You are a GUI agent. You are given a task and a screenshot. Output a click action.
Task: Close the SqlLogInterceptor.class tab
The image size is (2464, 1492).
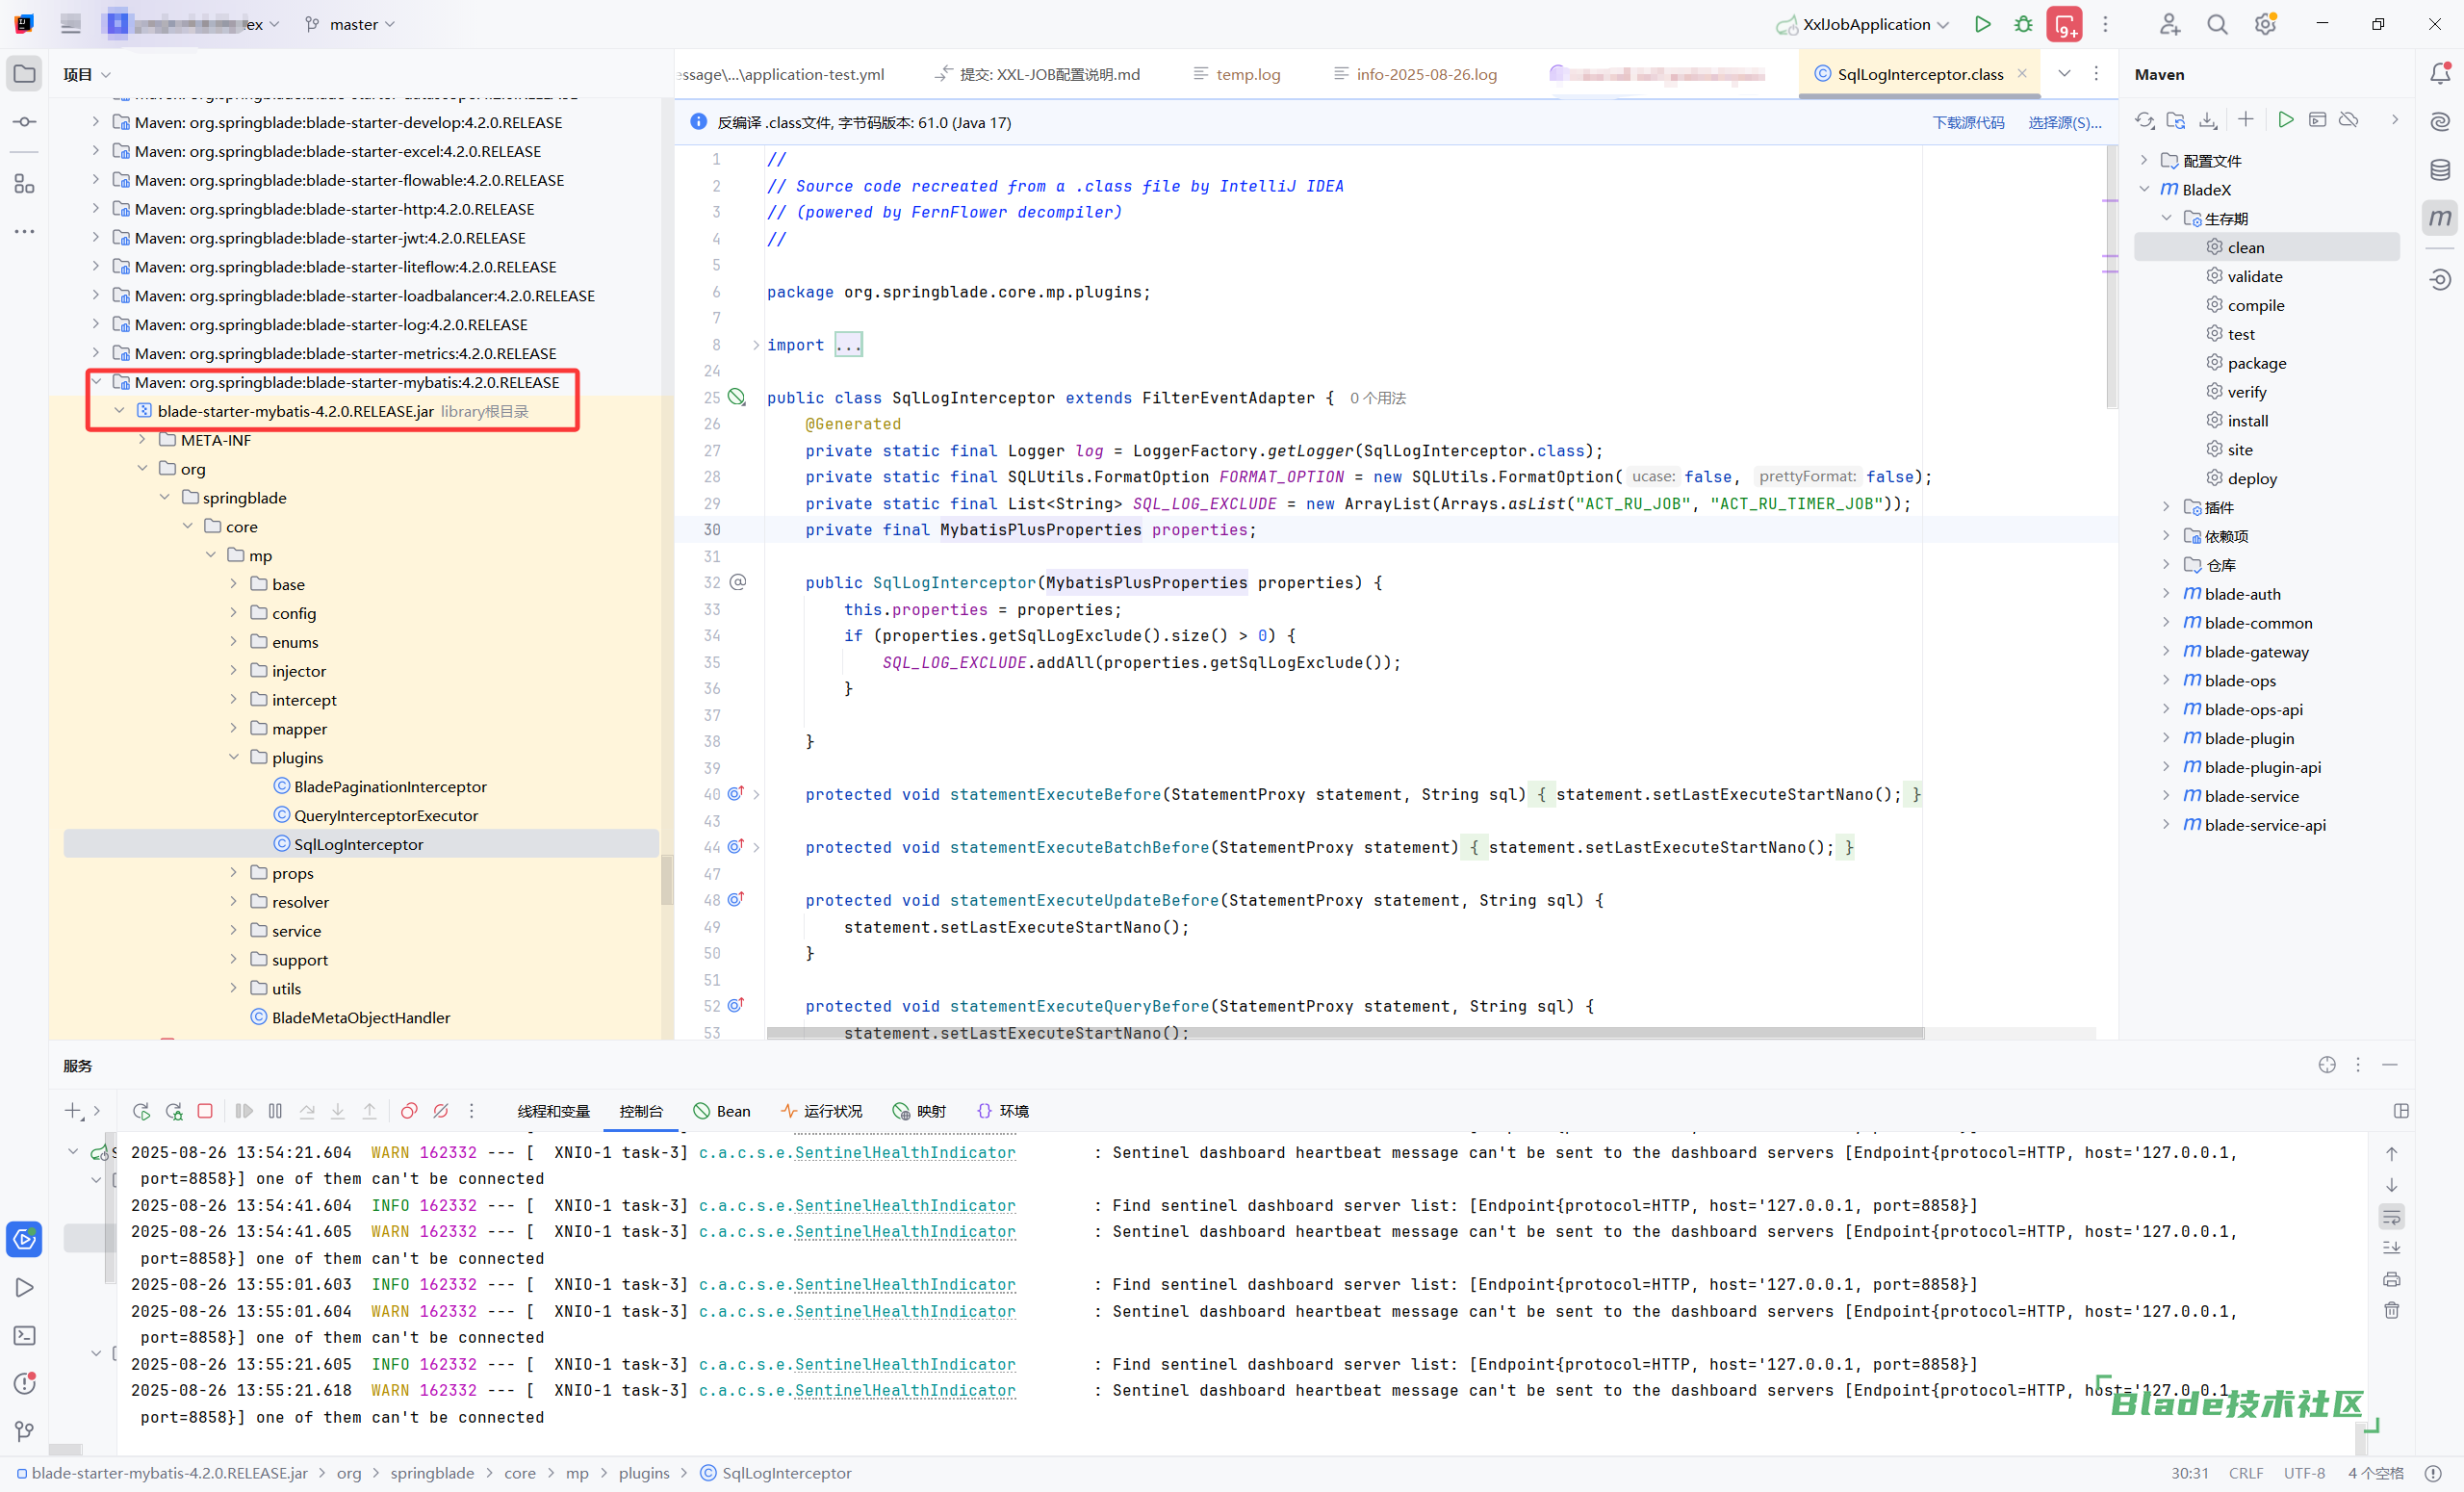coord(2022,73)
